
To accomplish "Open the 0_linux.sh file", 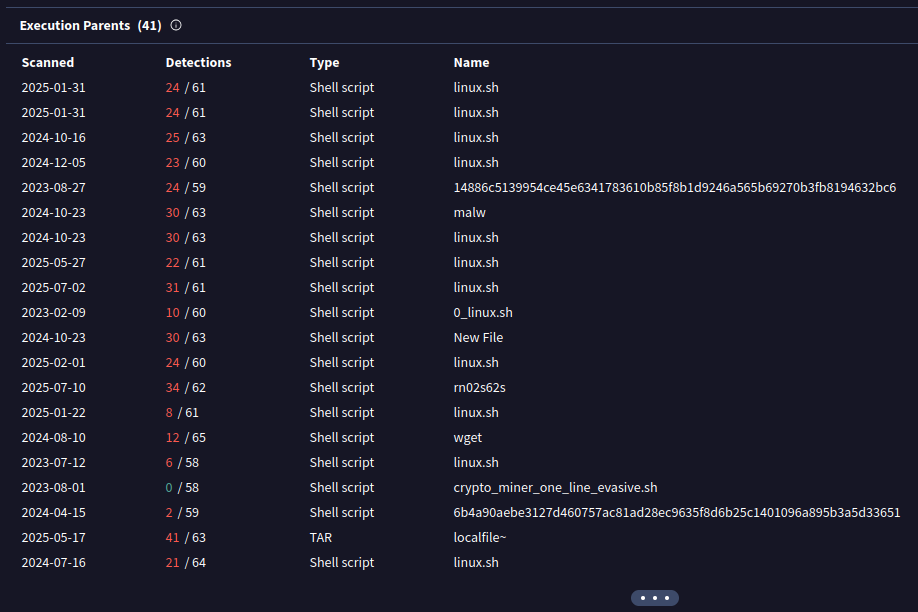I will pos(483,312).
